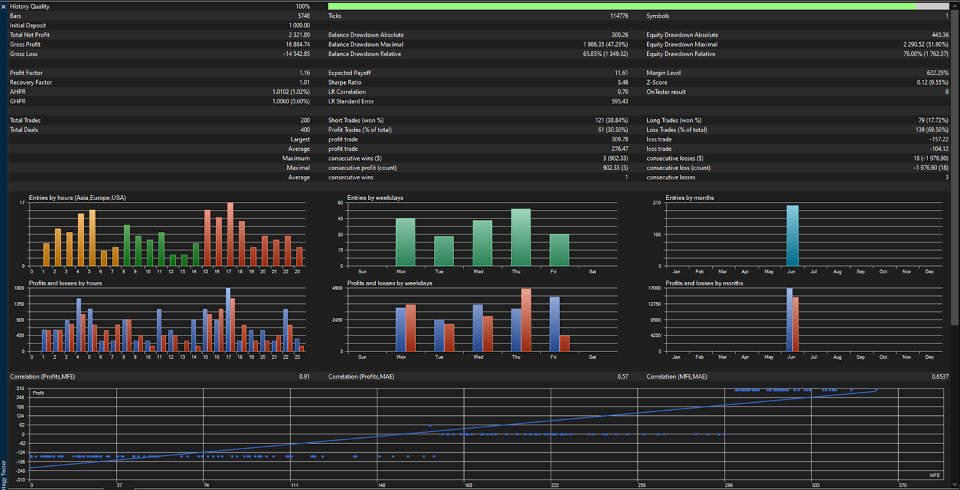Image resolution: width=960 pixels, height=490 pixels.
Task: Click the Correlation (Profits,MAE) value 0.57
Action: click(623, 377)
